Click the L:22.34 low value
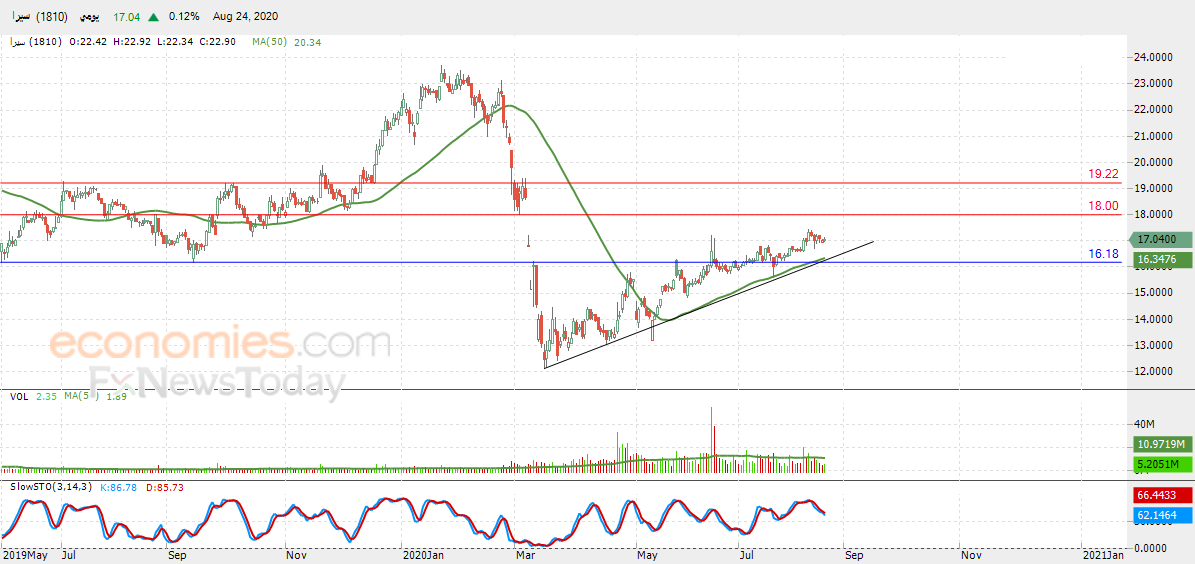1195x564 pixels. coord(177,43)
